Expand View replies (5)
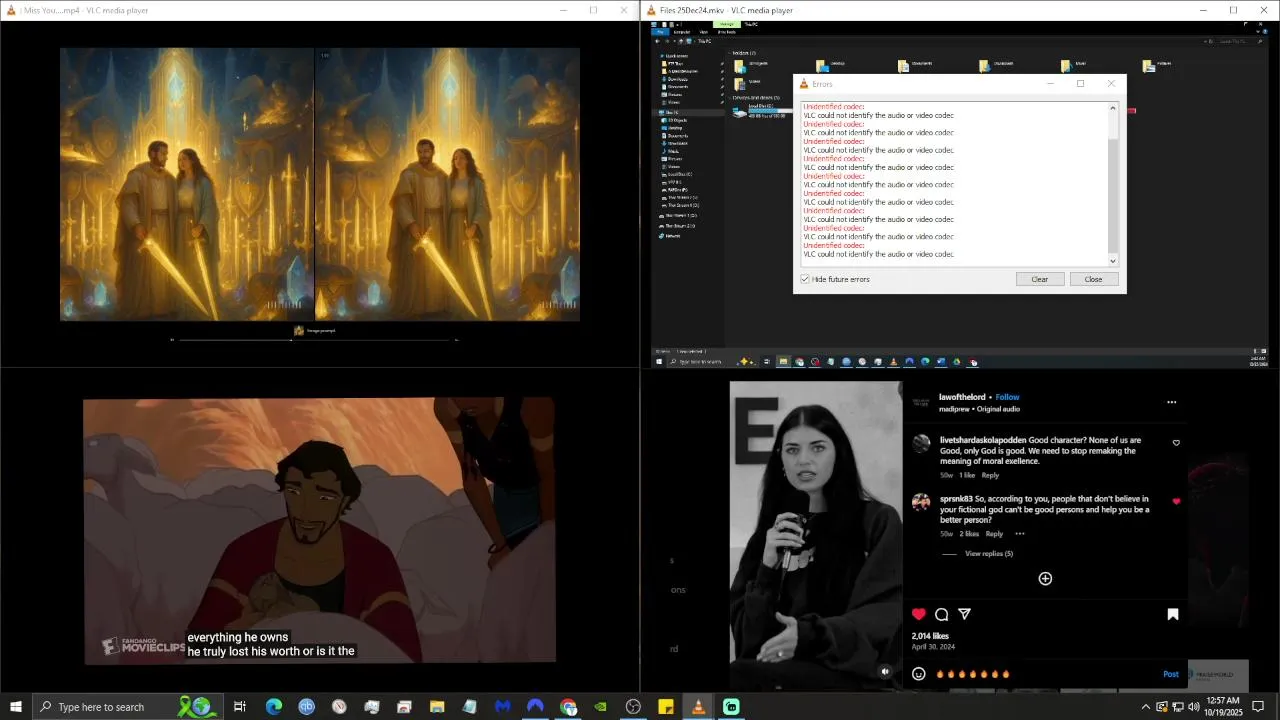The height and width of the screenshot is (720, 1280). [989, 553]
